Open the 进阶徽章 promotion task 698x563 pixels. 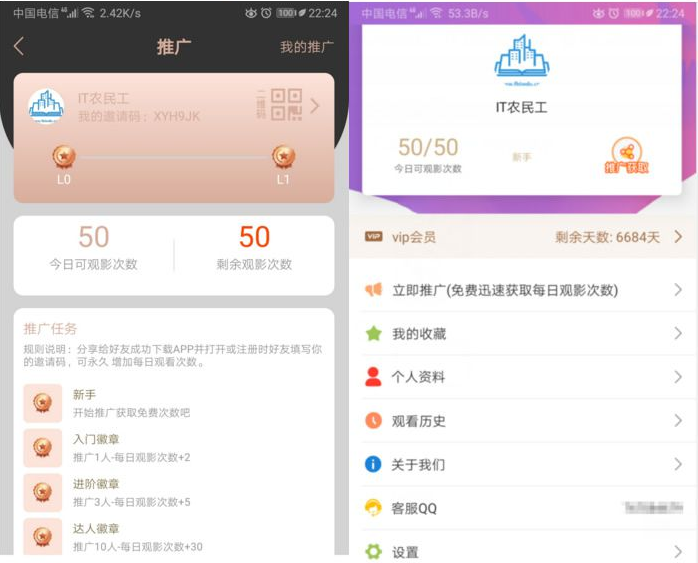click(174, 493)
